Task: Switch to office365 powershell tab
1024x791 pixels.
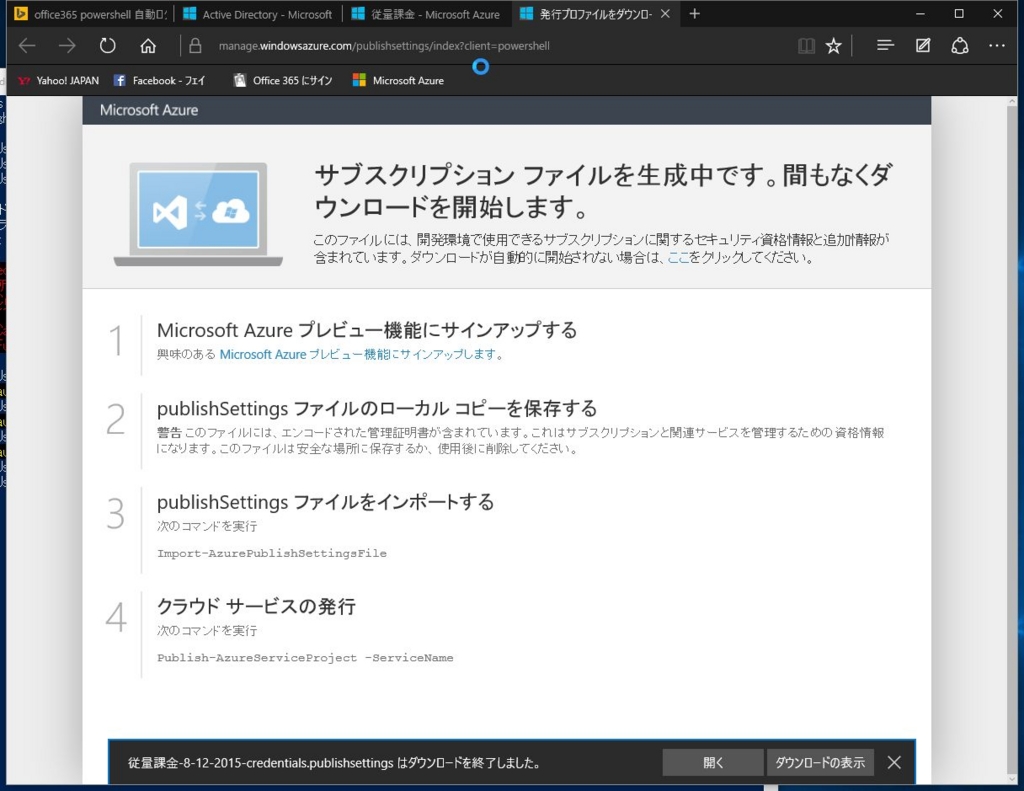Action: pos(90,14)
